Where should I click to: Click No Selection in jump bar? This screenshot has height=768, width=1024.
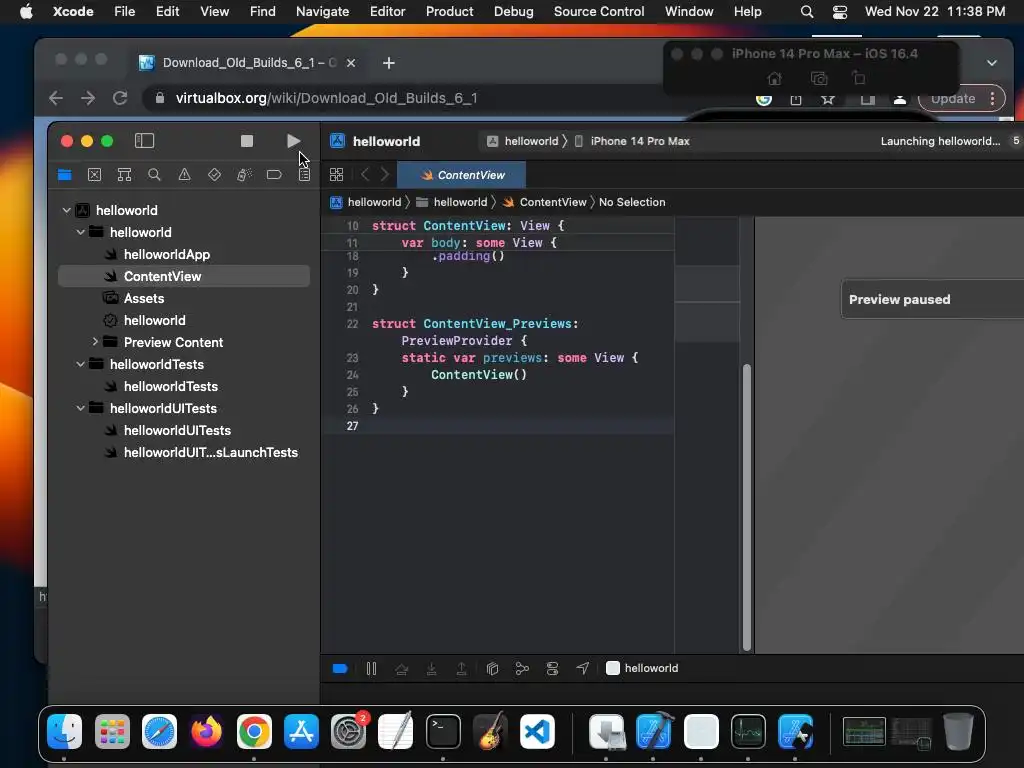click(x=632, y=202)
